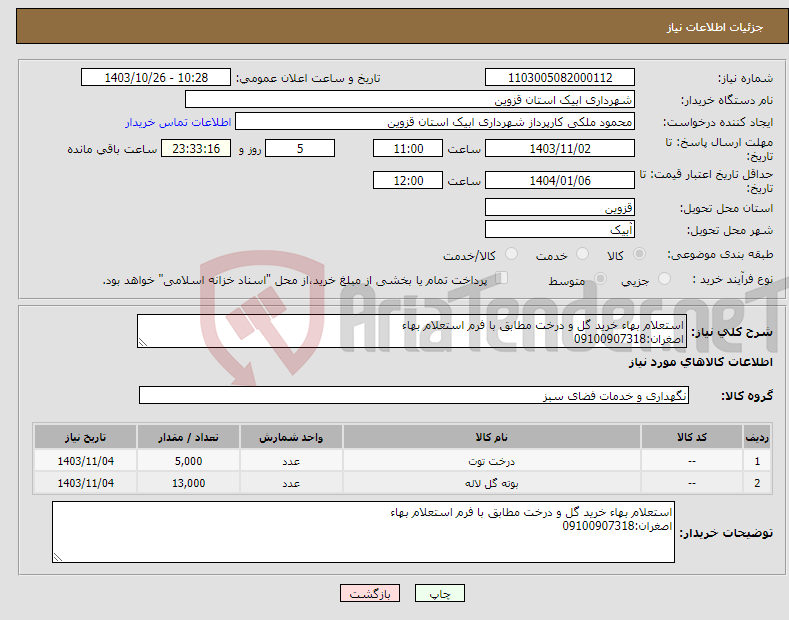Click the delivery city field آبیک
The width and height of the screenshot is (789, 620).
(560, 229)
